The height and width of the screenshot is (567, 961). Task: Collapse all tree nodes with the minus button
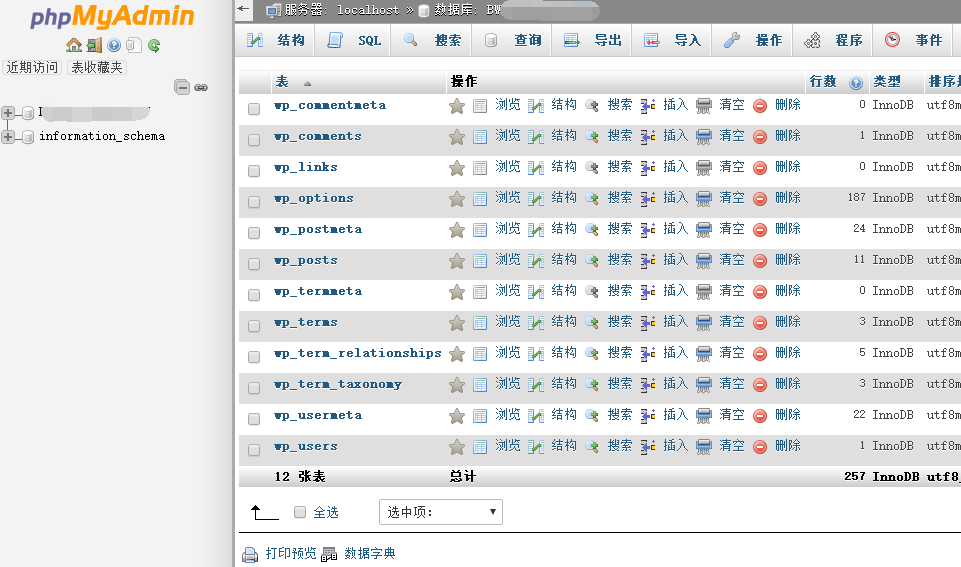pos(182,87)
